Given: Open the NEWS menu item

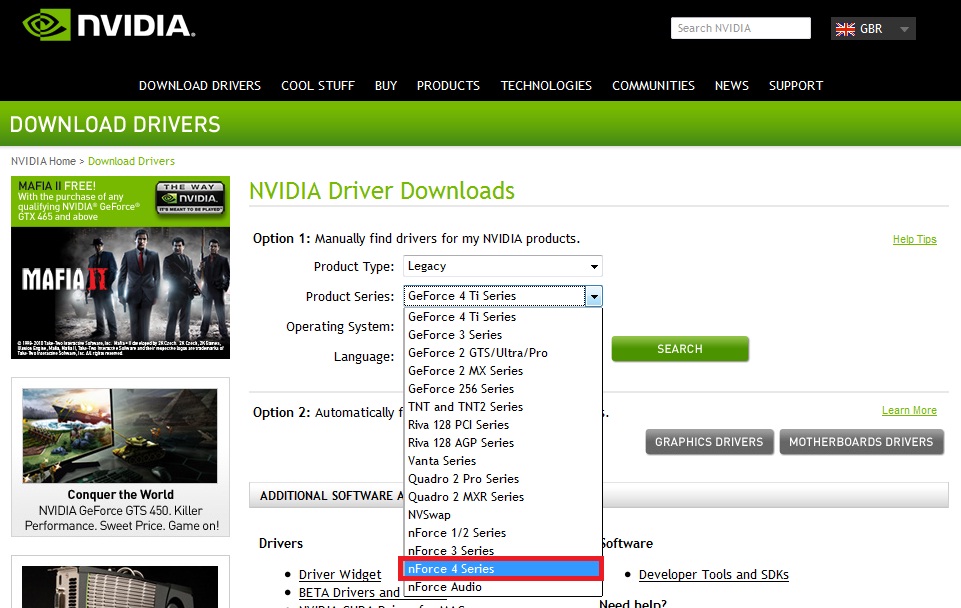Looking at the screenshot, I should click(x=732, y=86).
